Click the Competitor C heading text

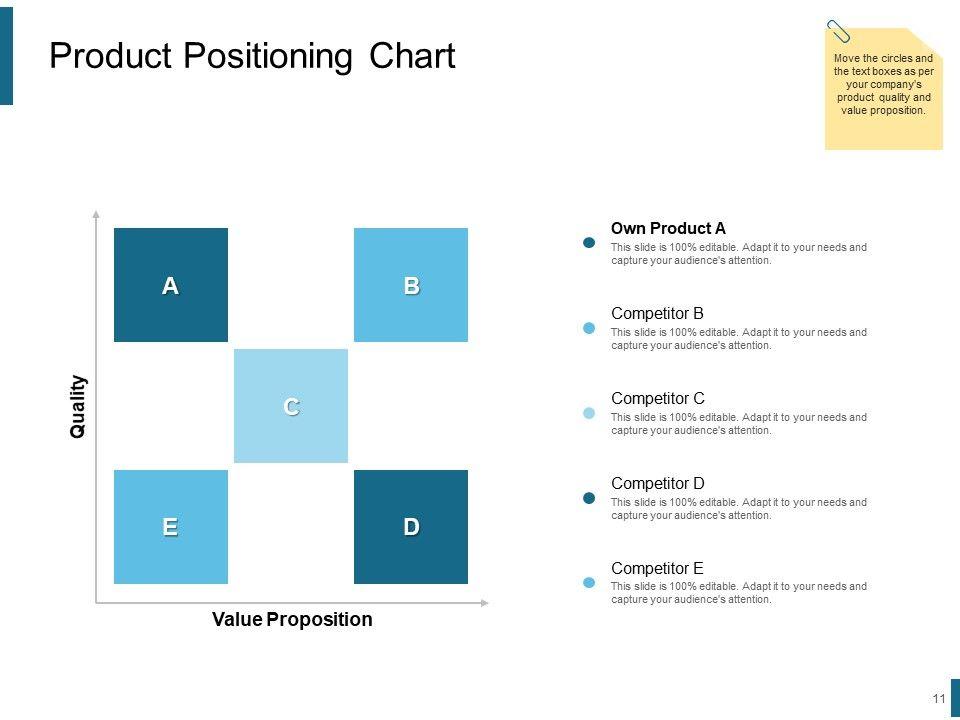click(657, 398)
